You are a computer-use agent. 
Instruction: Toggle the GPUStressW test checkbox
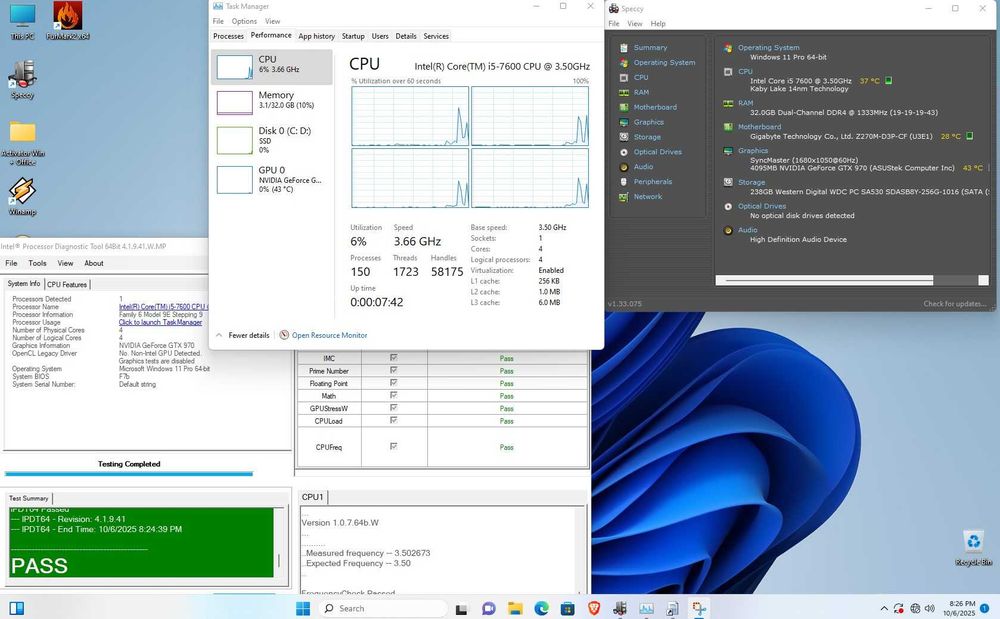pos(393,408)
